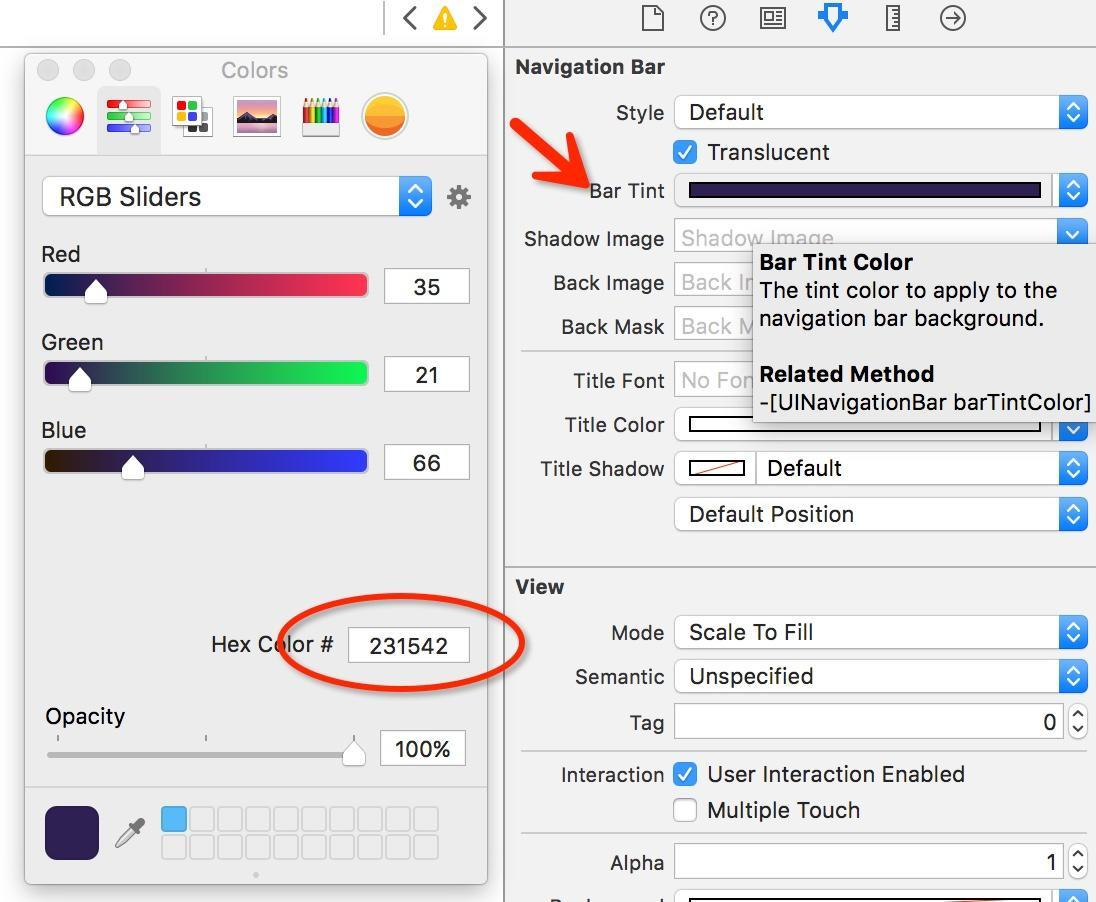Go to next issue arrow
This screenshot has height=902, width=1096.
480,18
